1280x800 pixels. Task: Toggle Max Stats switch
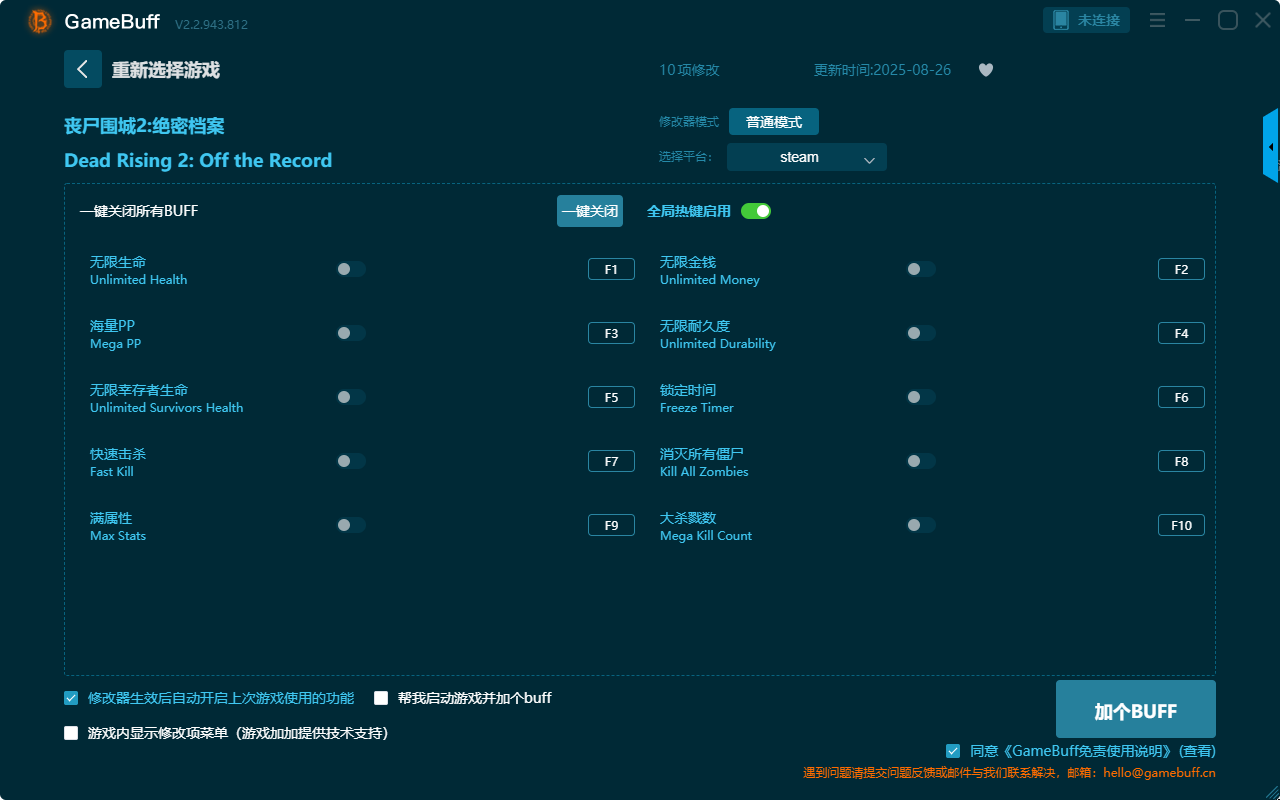[351, 525]
